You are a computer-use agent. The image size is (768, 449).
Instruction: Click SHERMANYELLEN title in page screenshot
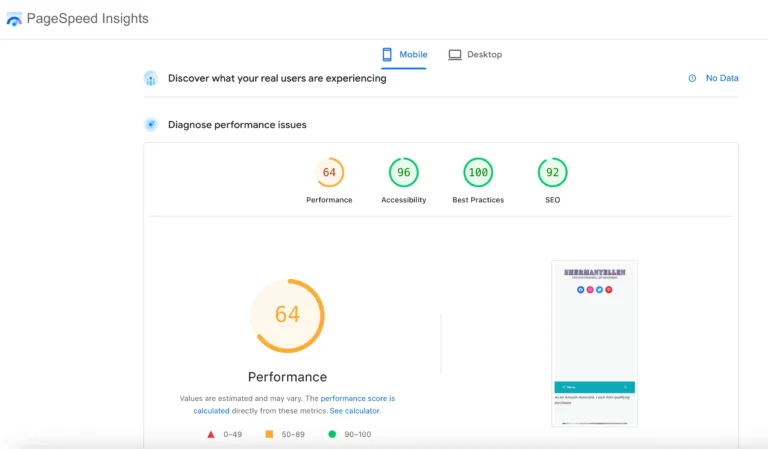(x=595, y=272)
